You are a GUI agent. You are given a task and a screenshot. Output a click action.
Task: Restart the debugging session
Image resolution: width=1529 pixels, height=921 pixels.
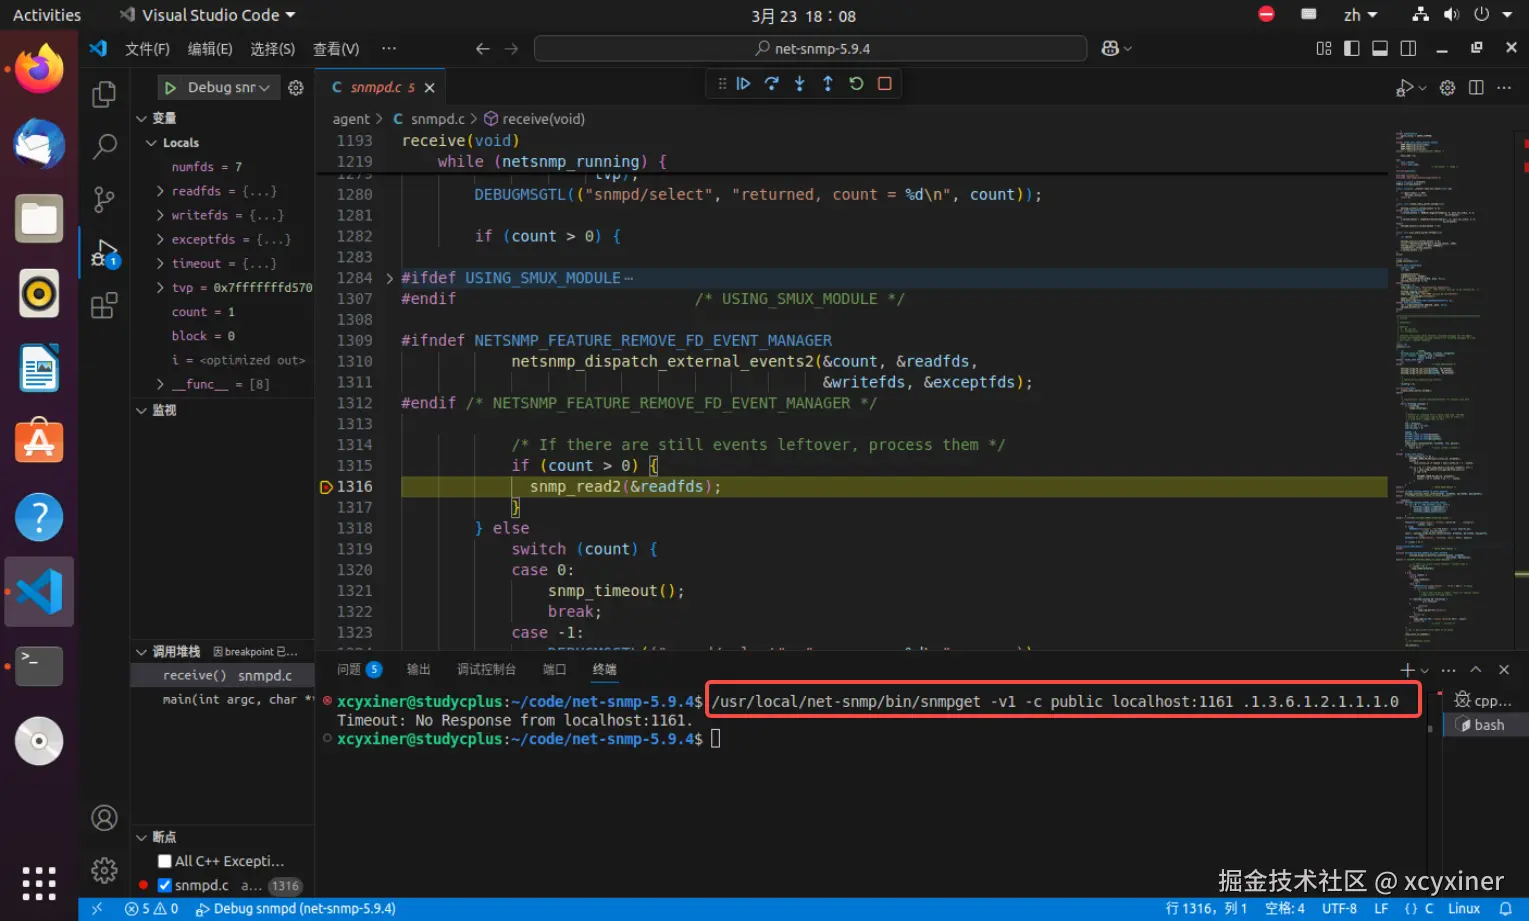click(856, 84)
